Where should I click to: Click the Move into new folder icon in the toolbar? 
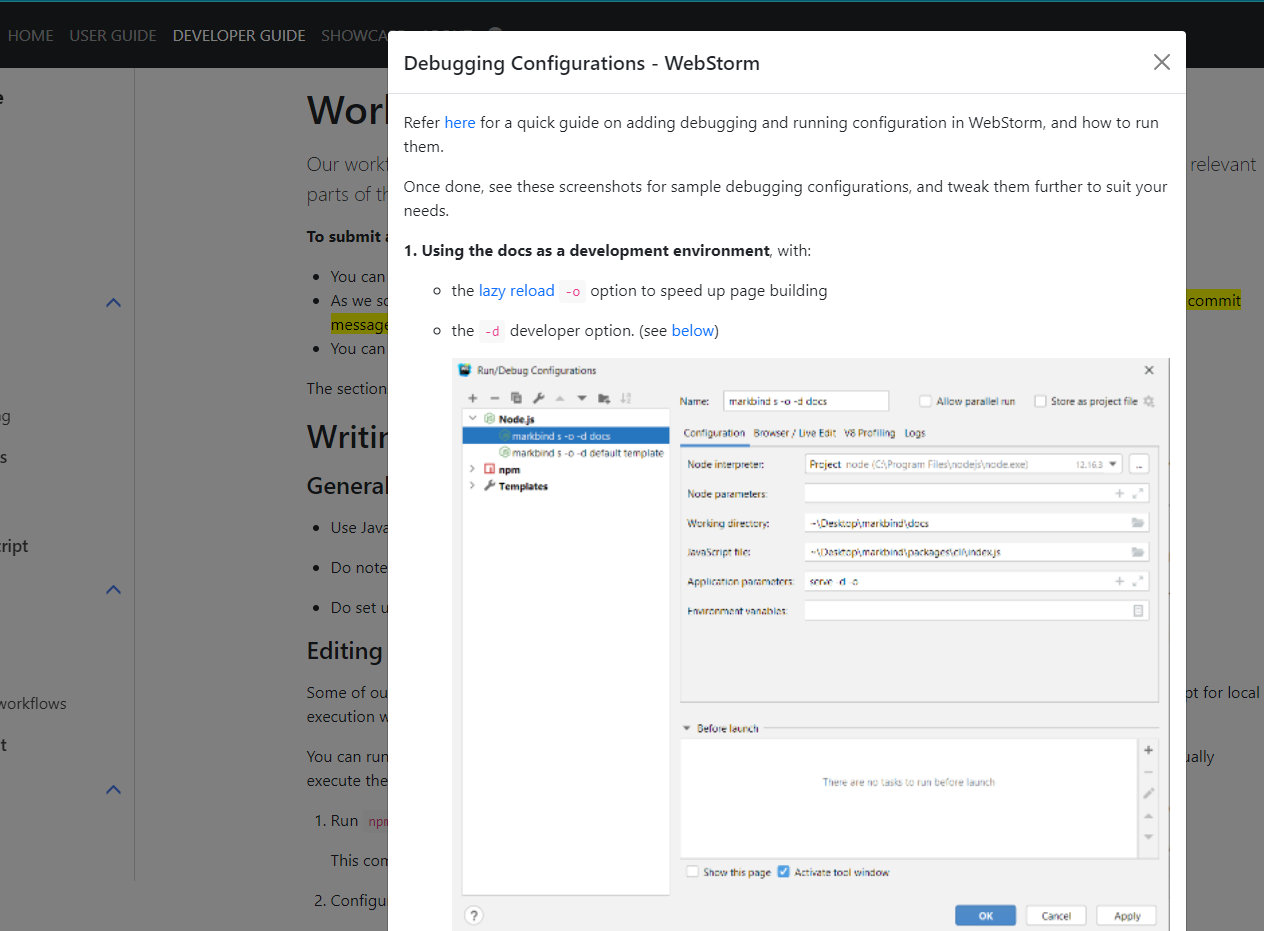tap(604, 398)
